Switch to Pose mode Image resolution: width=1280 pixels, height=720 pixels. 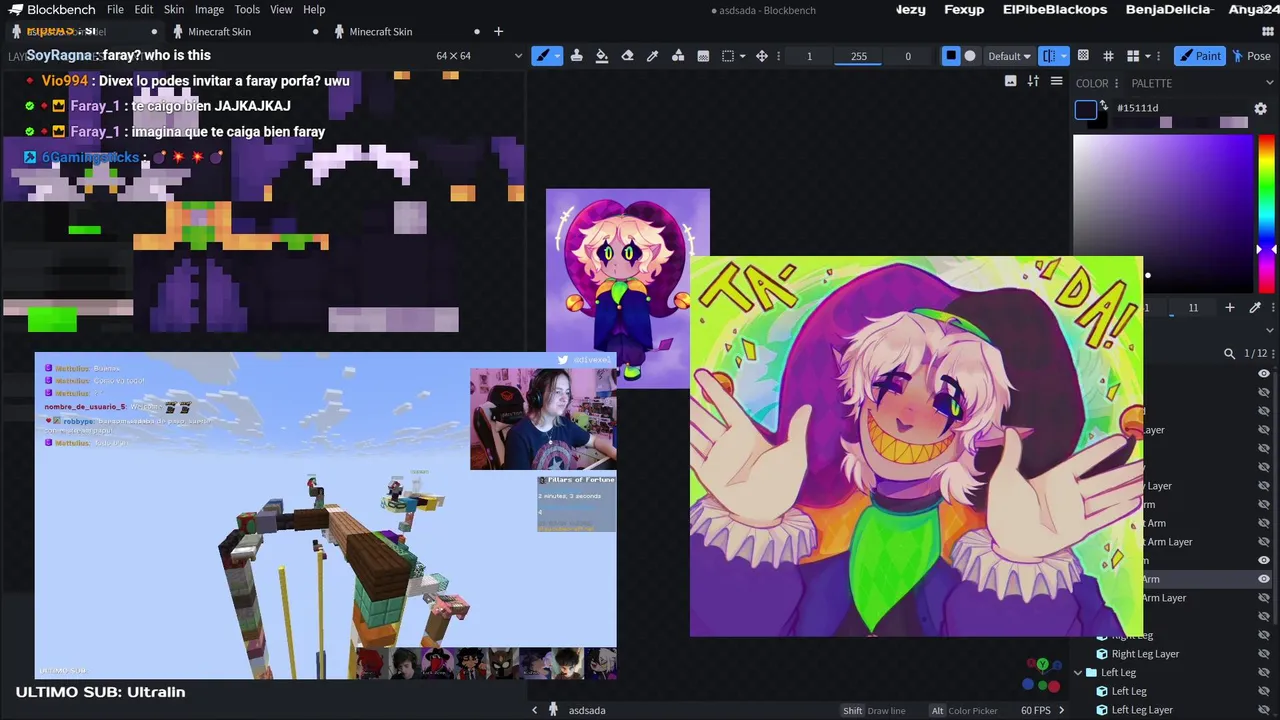click(x=1252, y=56)
